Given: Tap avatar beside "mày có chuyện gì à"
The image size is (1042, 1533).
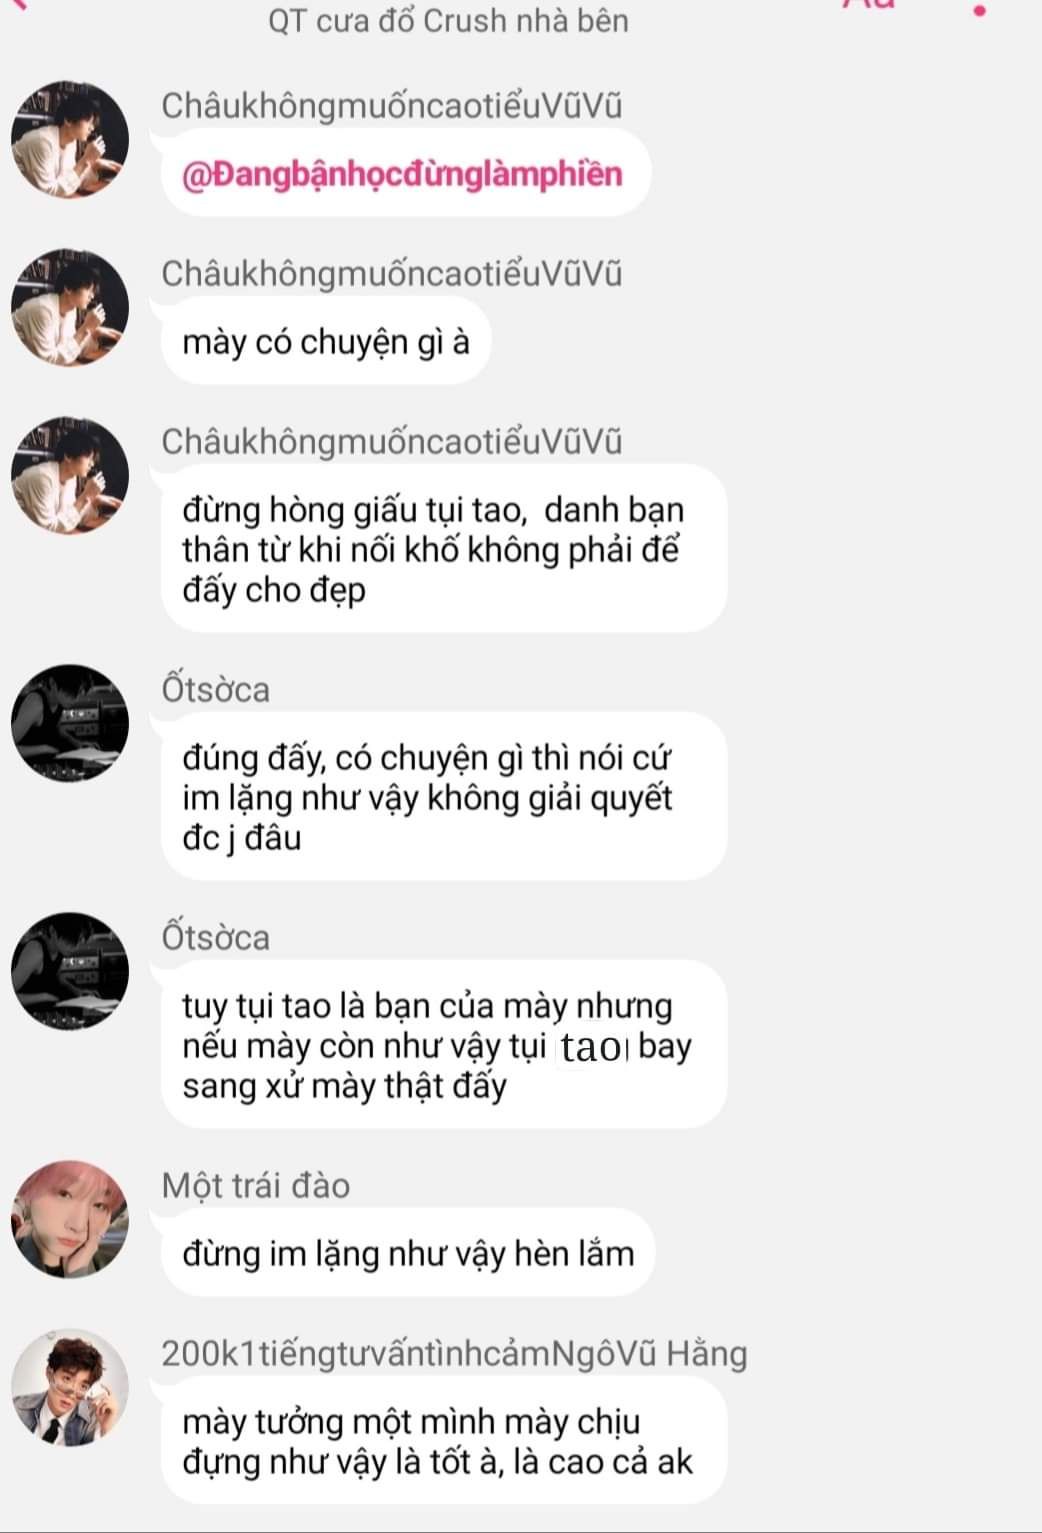Looking at the screenshot, I should click(70, 308).
